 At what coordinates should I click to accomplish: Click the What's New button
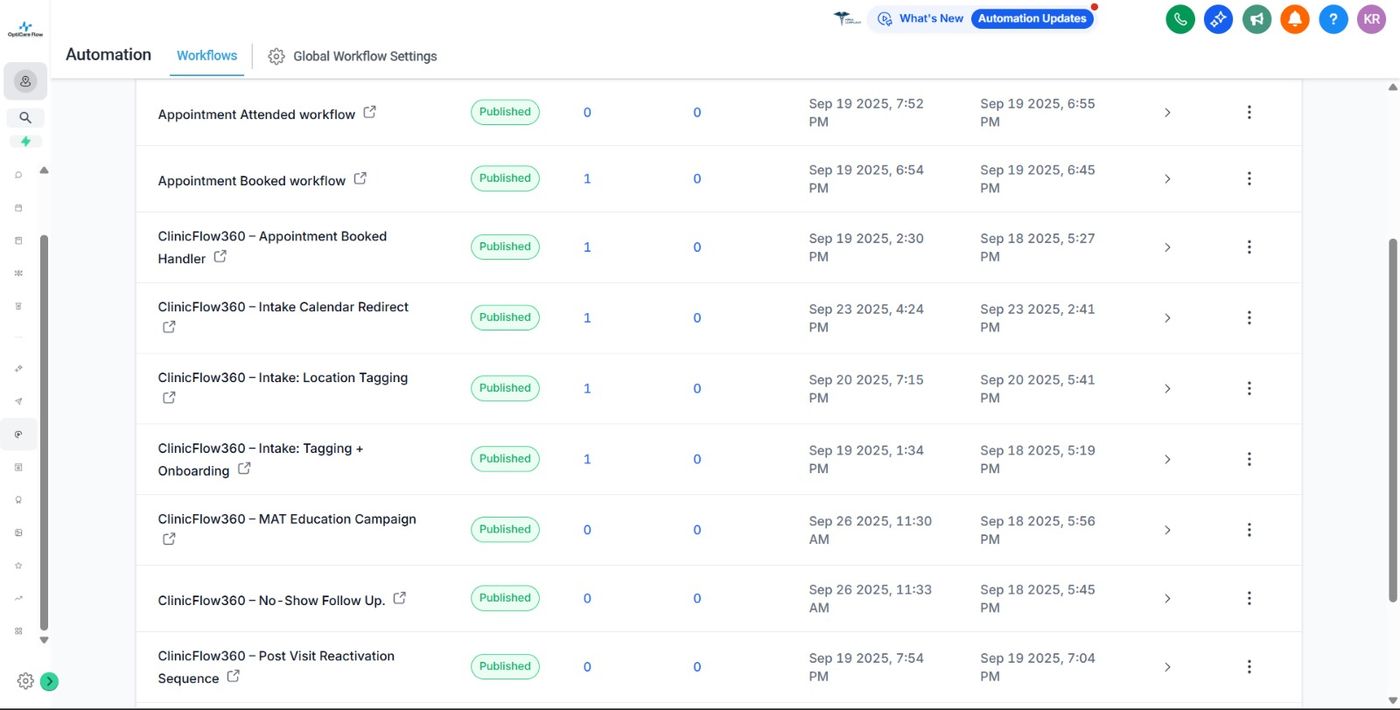pos(921,19)
